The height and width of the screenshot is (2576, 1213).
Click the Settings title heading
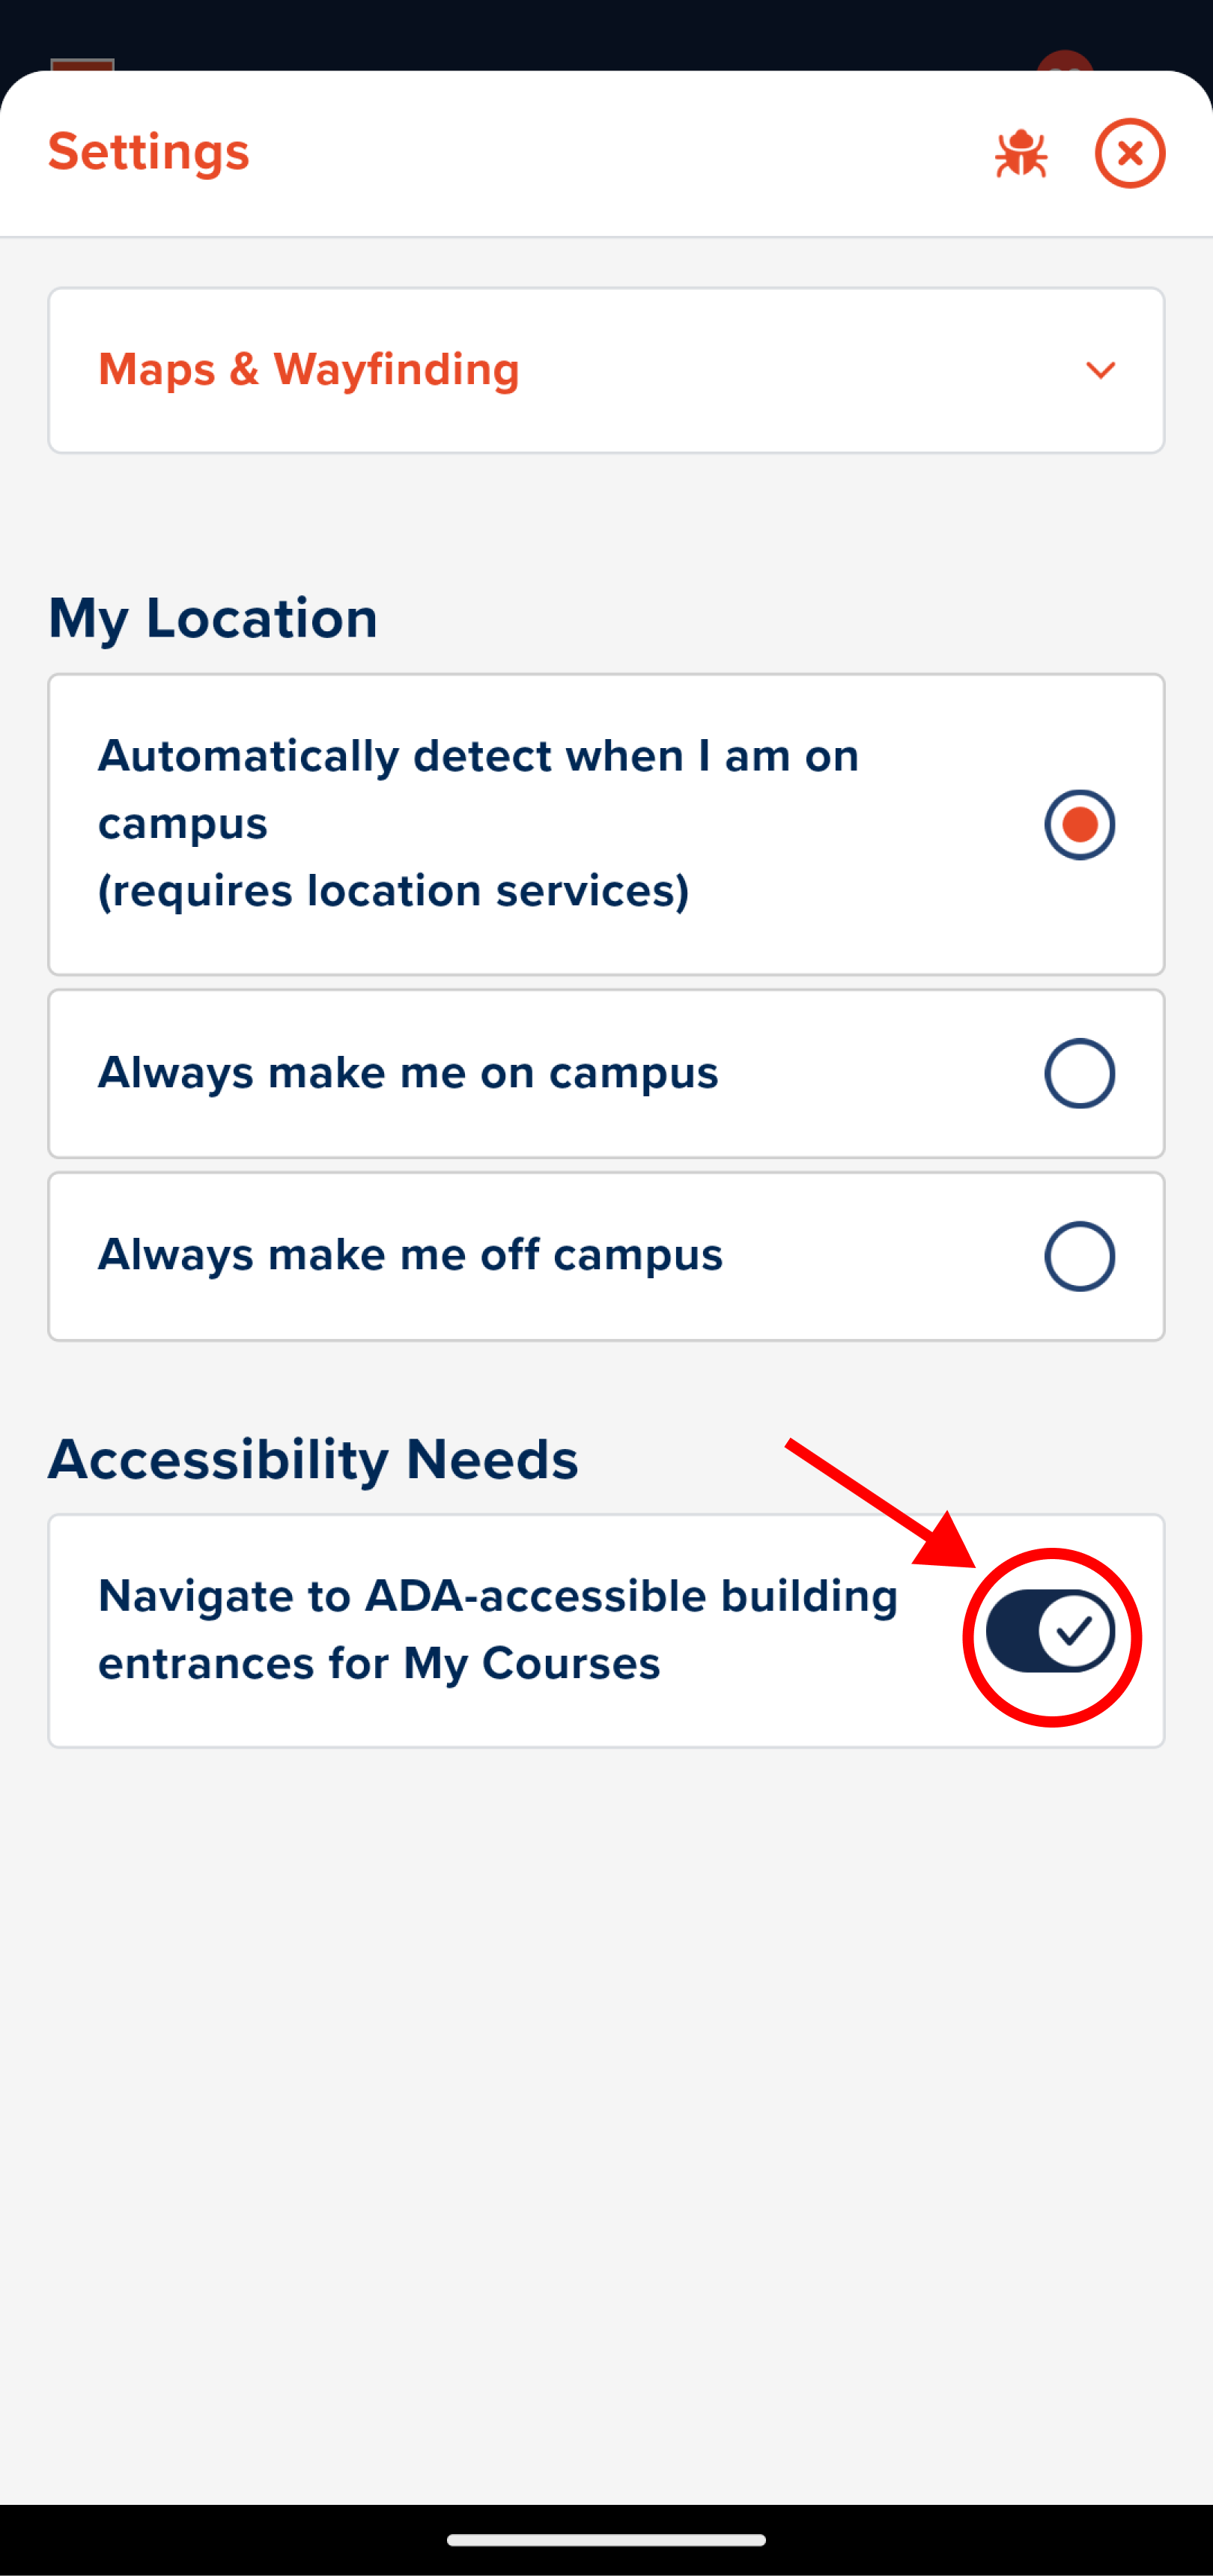[x=149, y=152]
